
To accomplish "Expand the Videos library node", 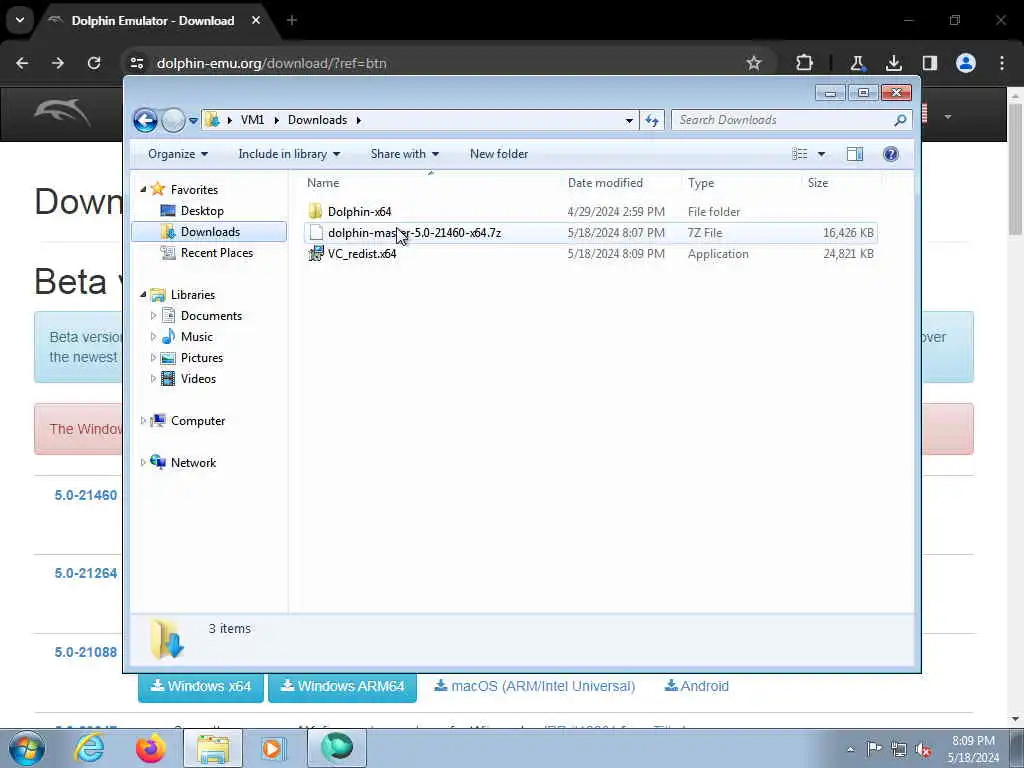I will point(153,378).
